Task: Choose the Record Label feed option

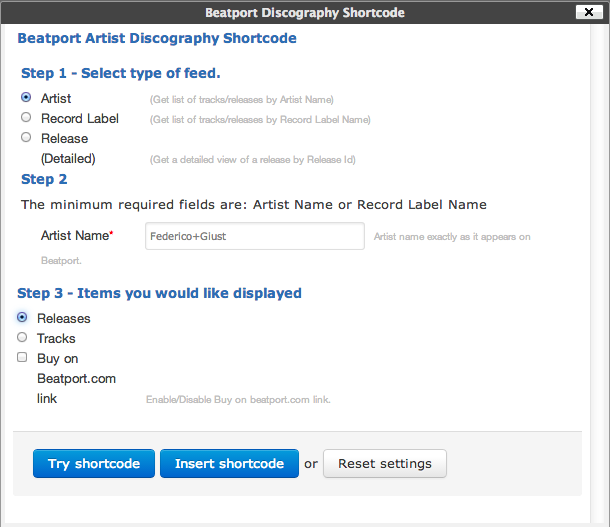Action: point(26,118)
